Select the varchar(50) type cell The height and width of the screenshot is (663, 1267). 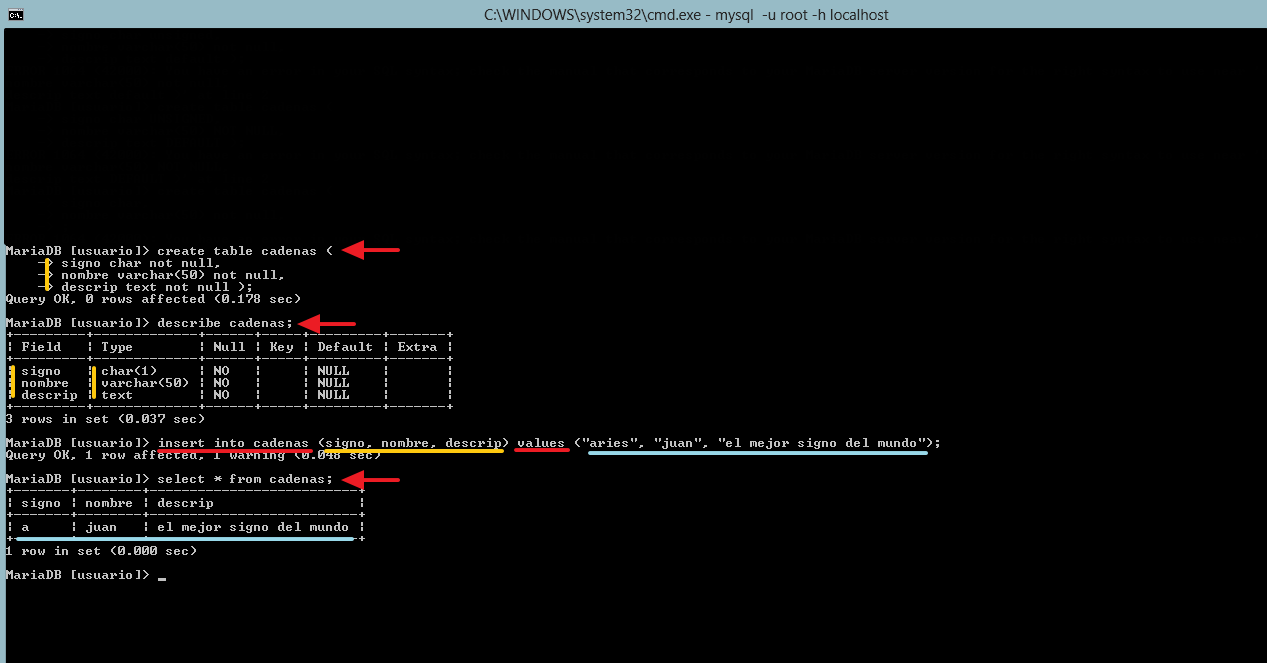pos(145,383)
